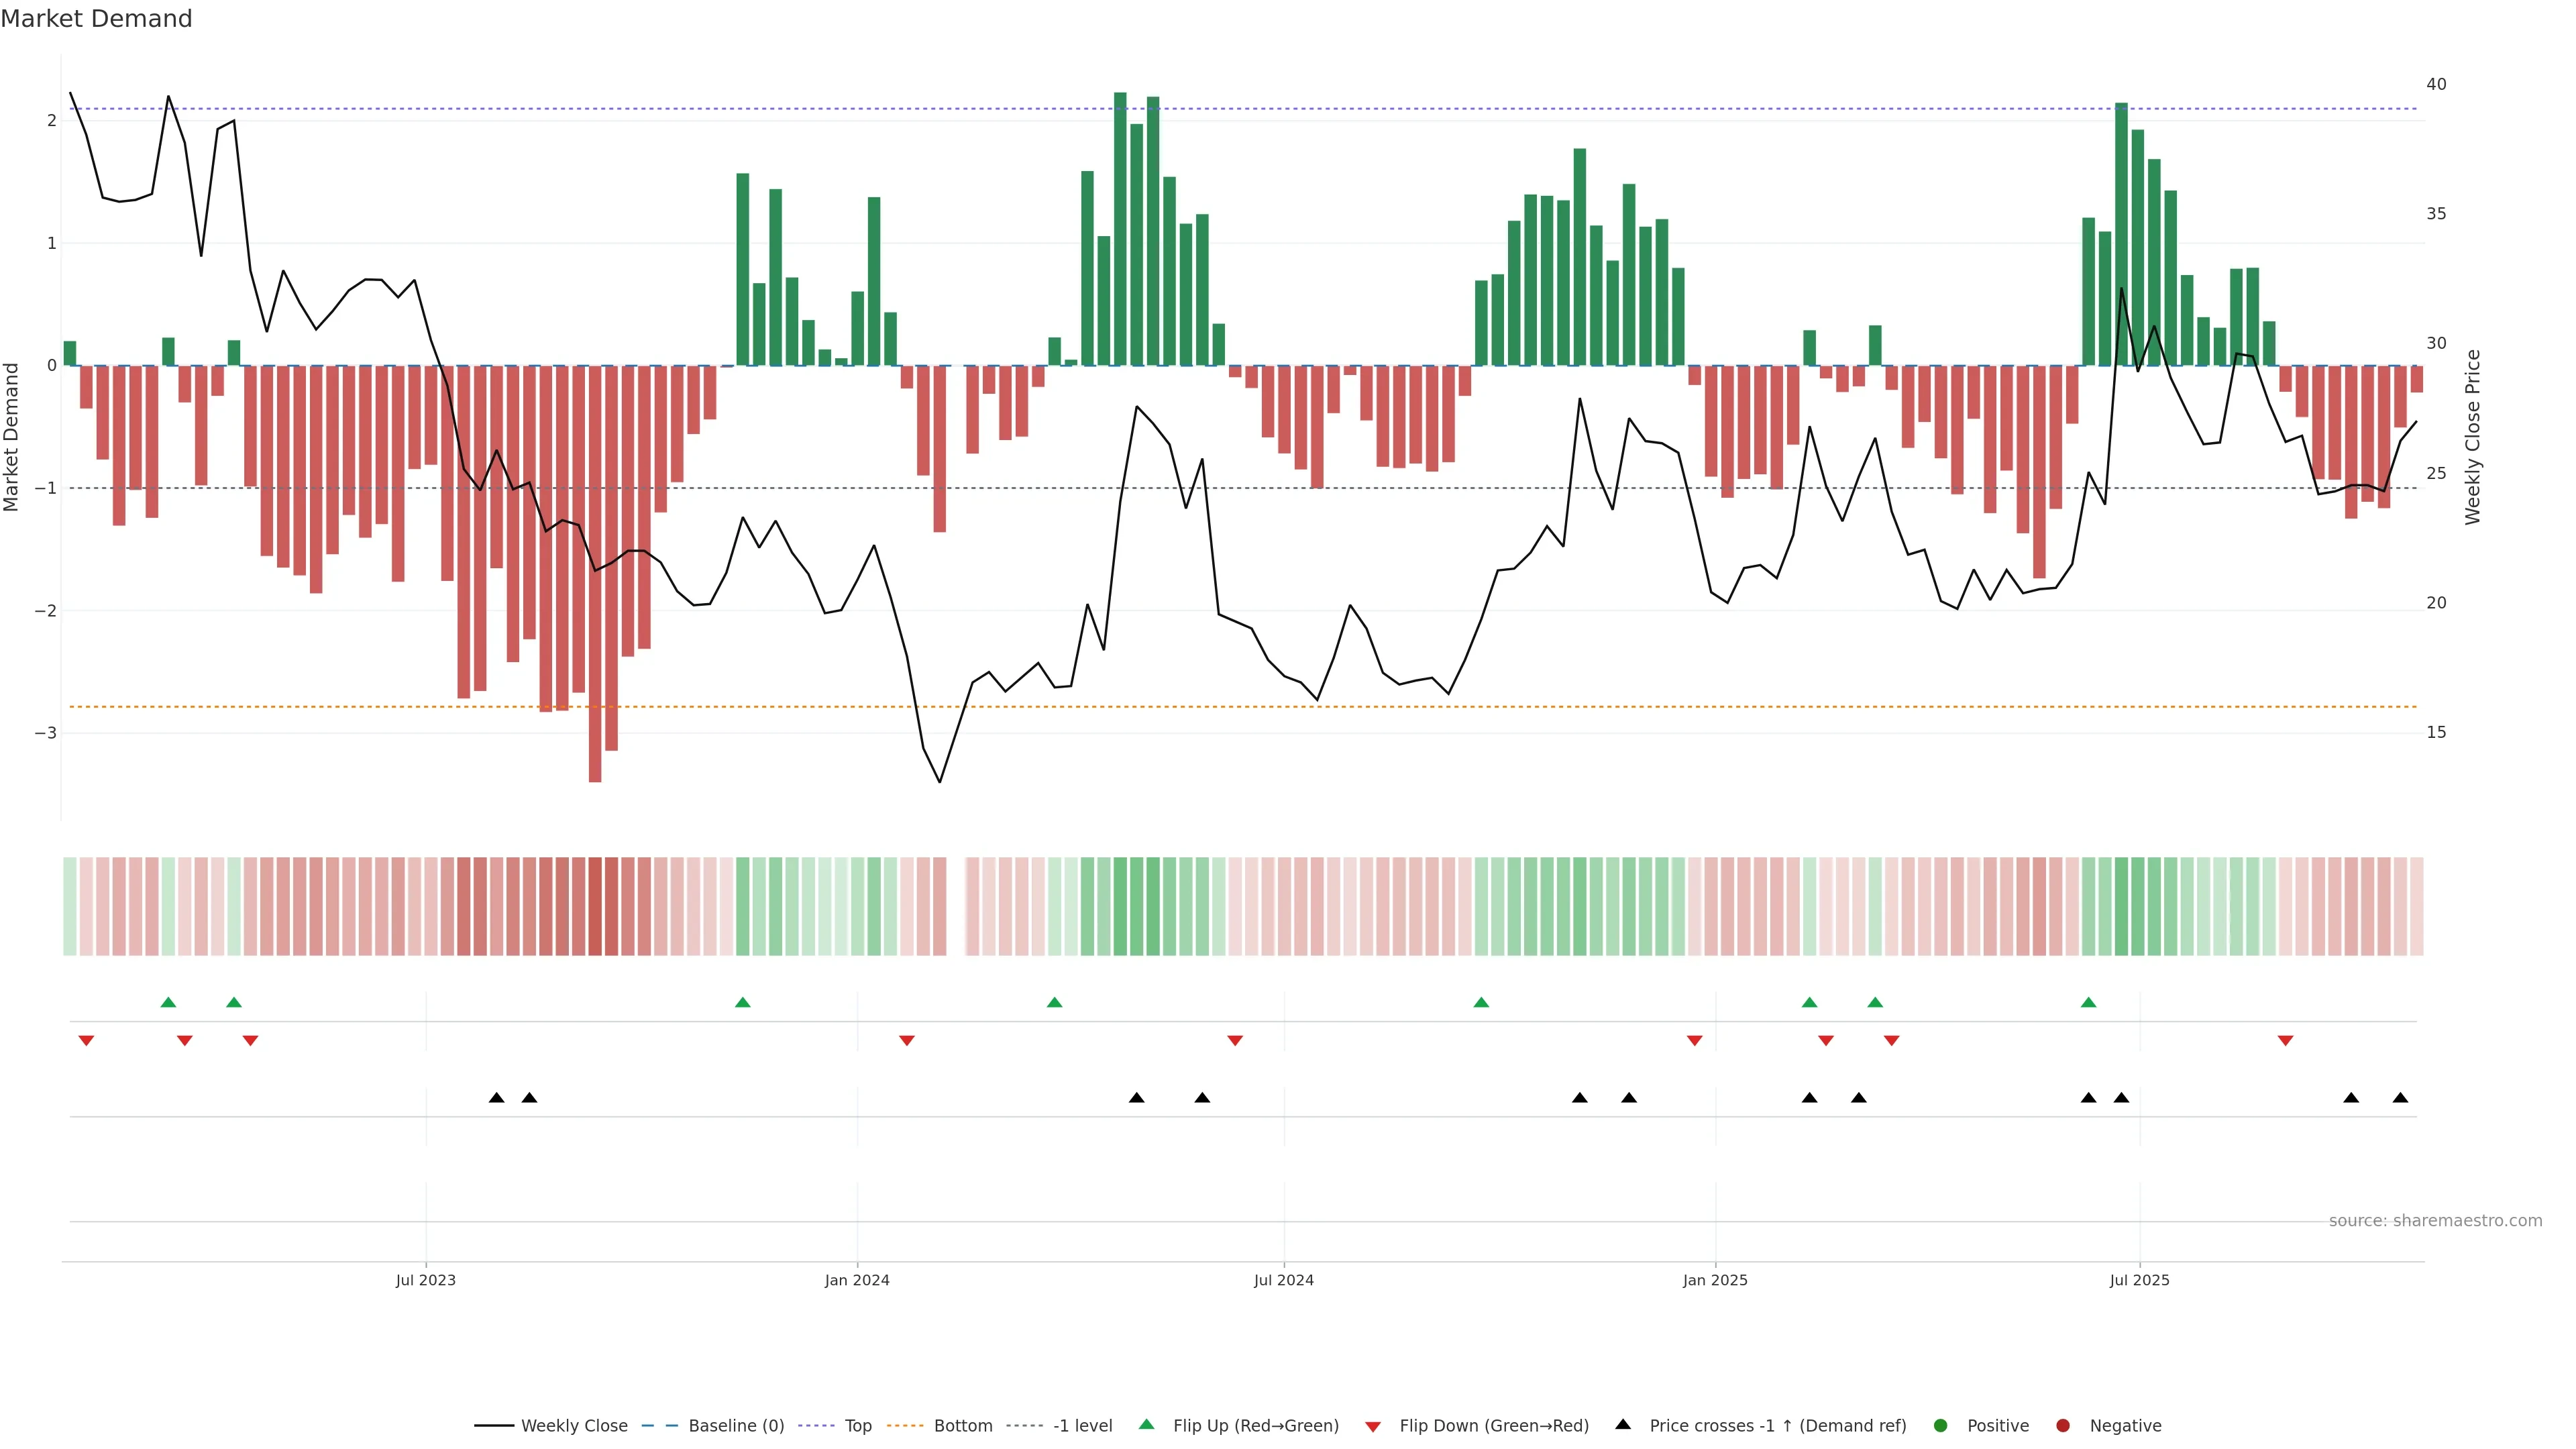The width and height of the screenshot is (2576, 1449).
Task: Click the Jan 2025 x-axis tick label
Action: tap(1715, 1281)
